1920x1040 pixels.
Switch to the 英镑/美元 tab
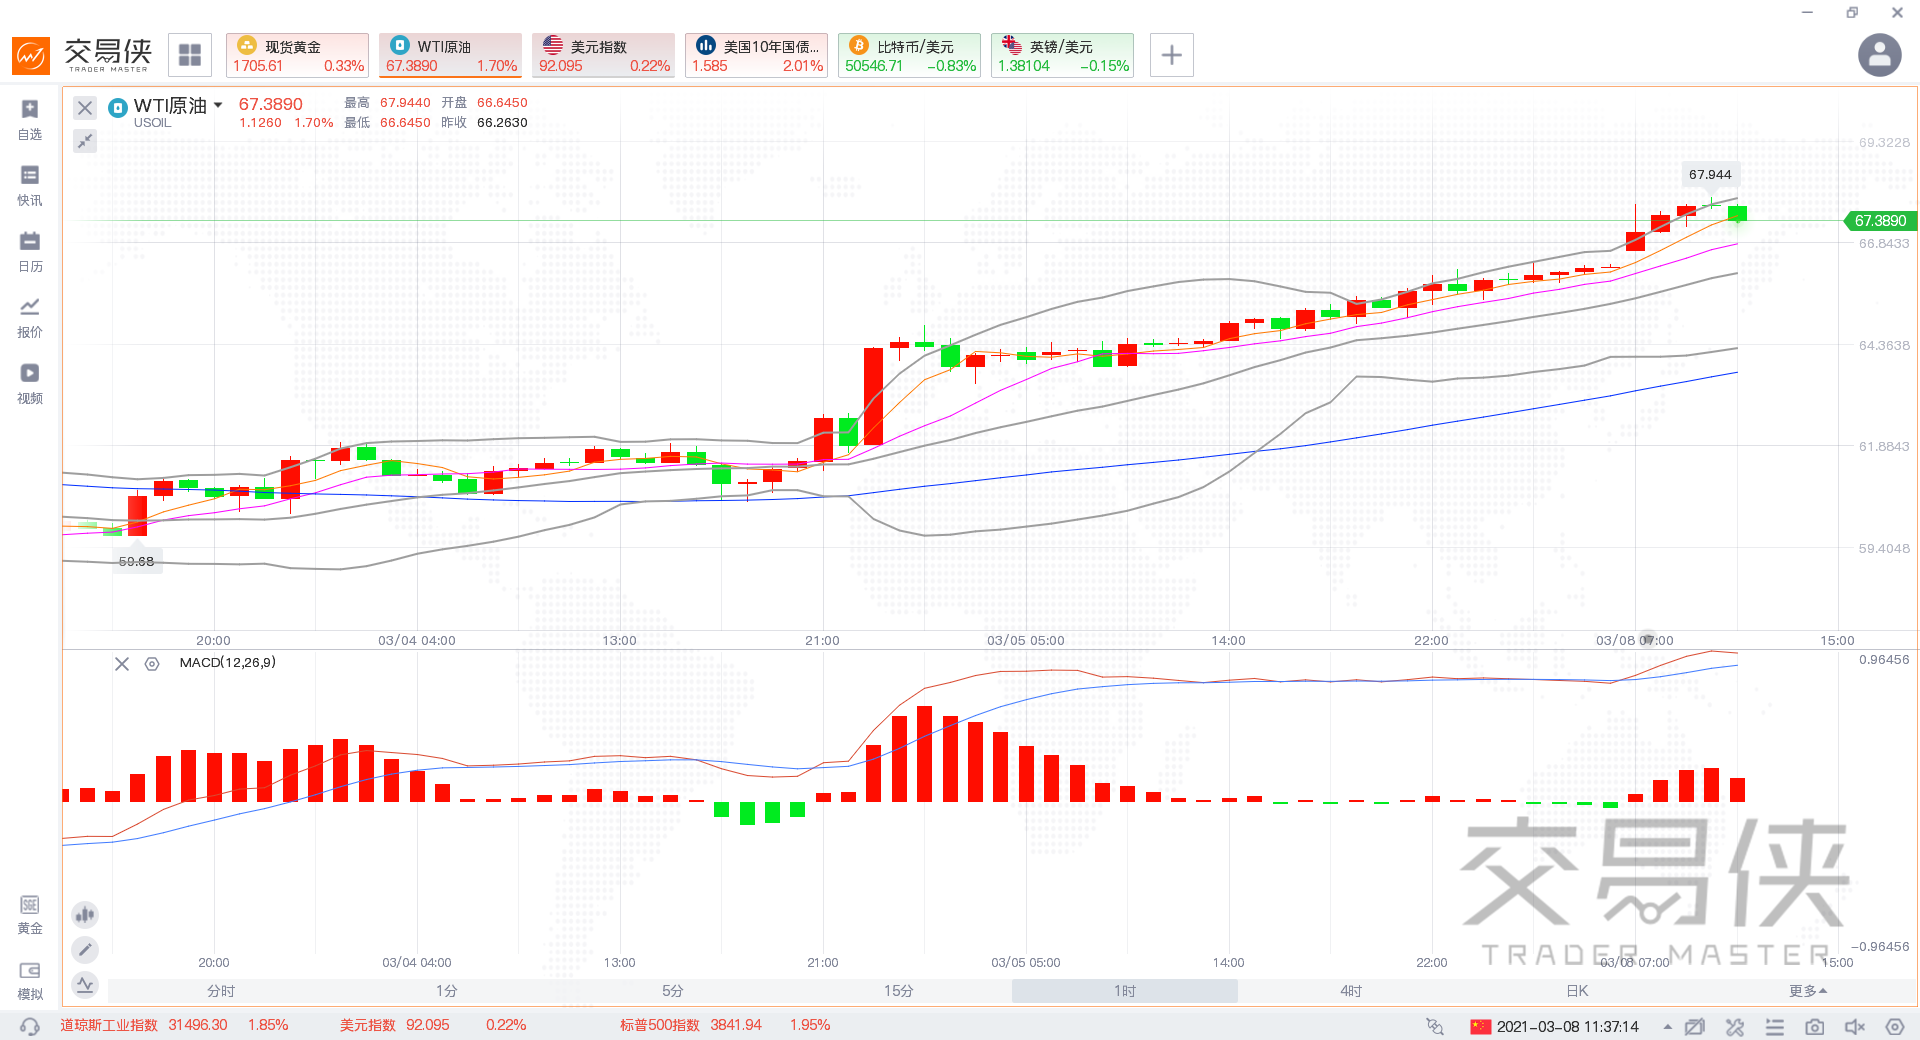[1062, 55]
